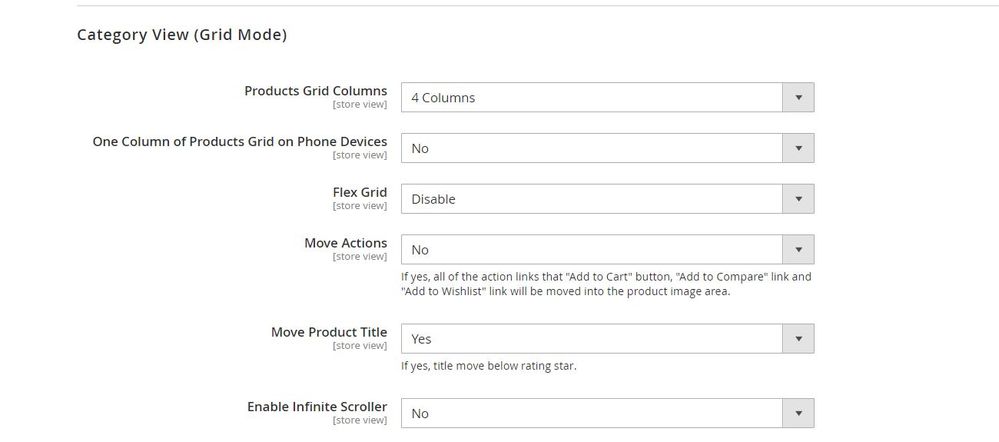The width and height of the screenshot is (999, 442).
Task: Open the Move Product Title select showing Yes
Action: [607, 339]
